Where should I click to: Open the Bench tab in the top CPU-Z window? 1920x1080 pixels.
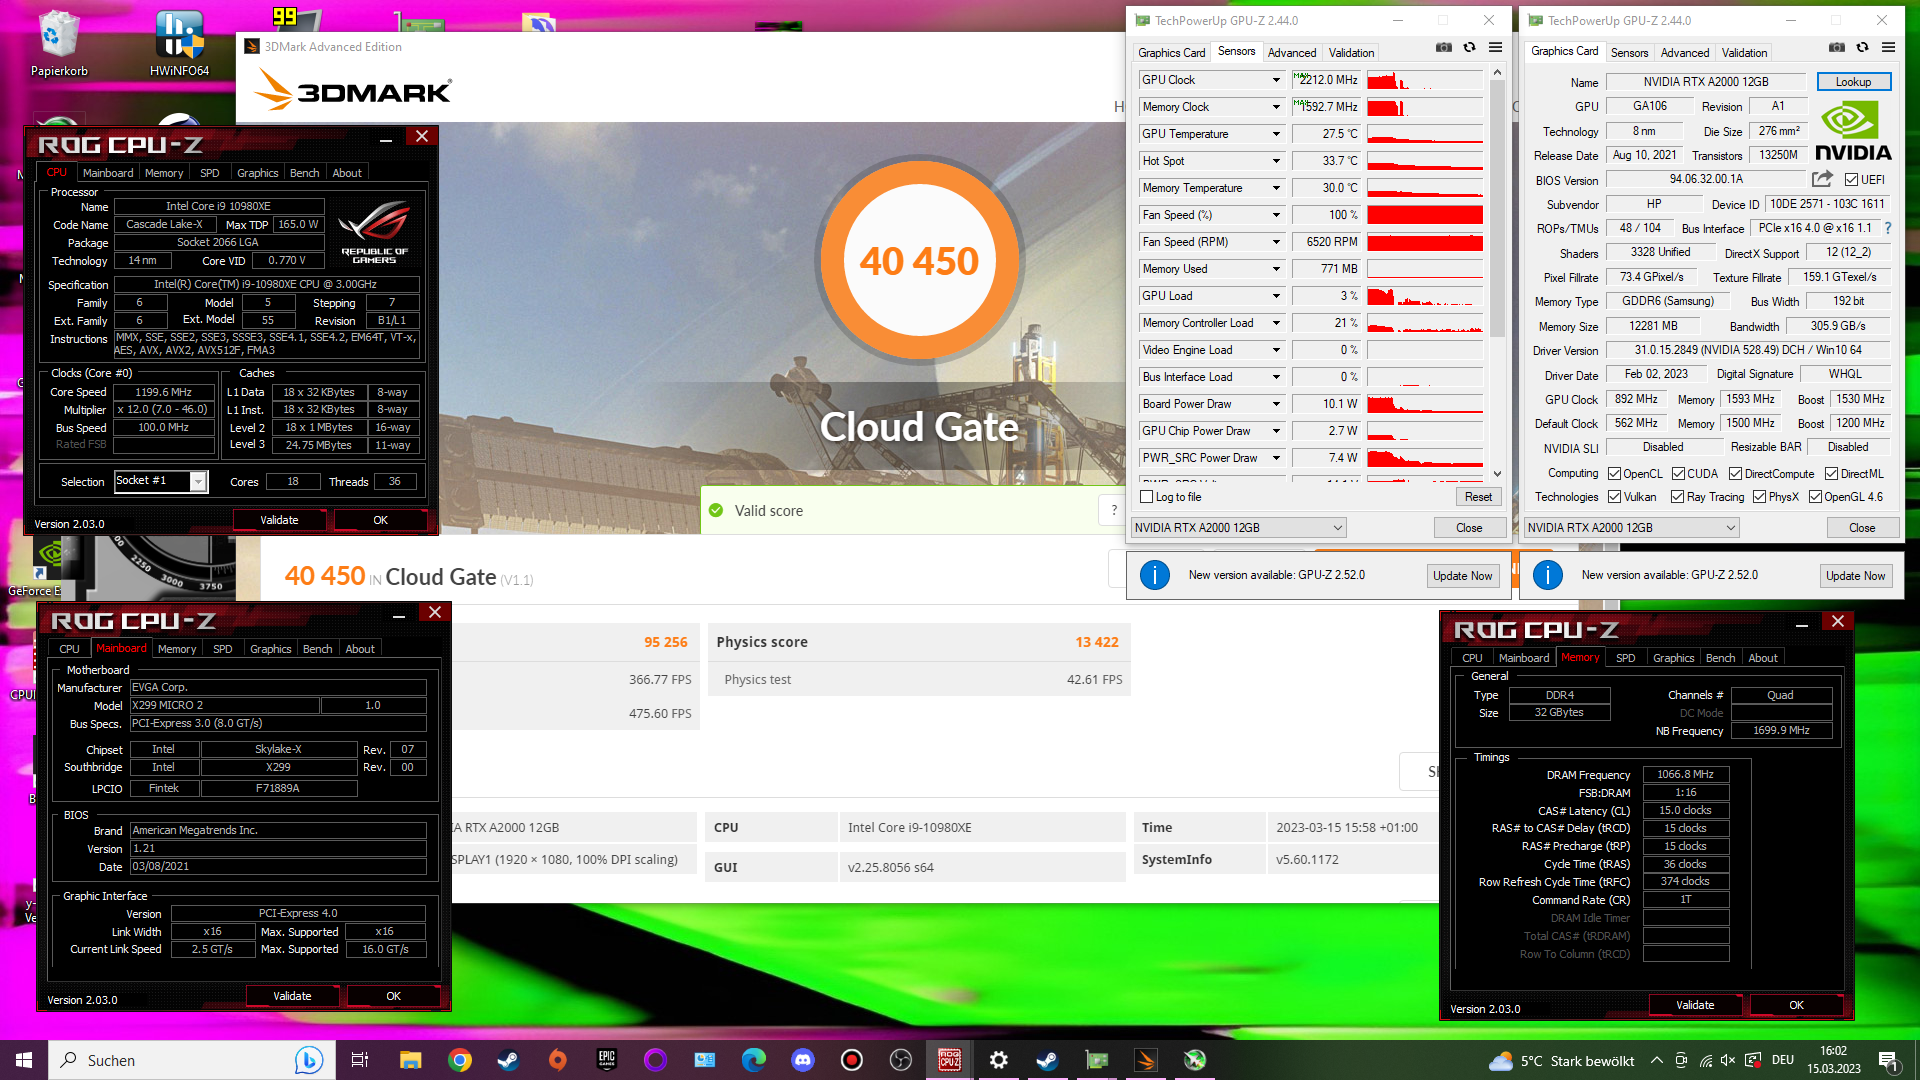pyautogui.click(x=304, y=173)
